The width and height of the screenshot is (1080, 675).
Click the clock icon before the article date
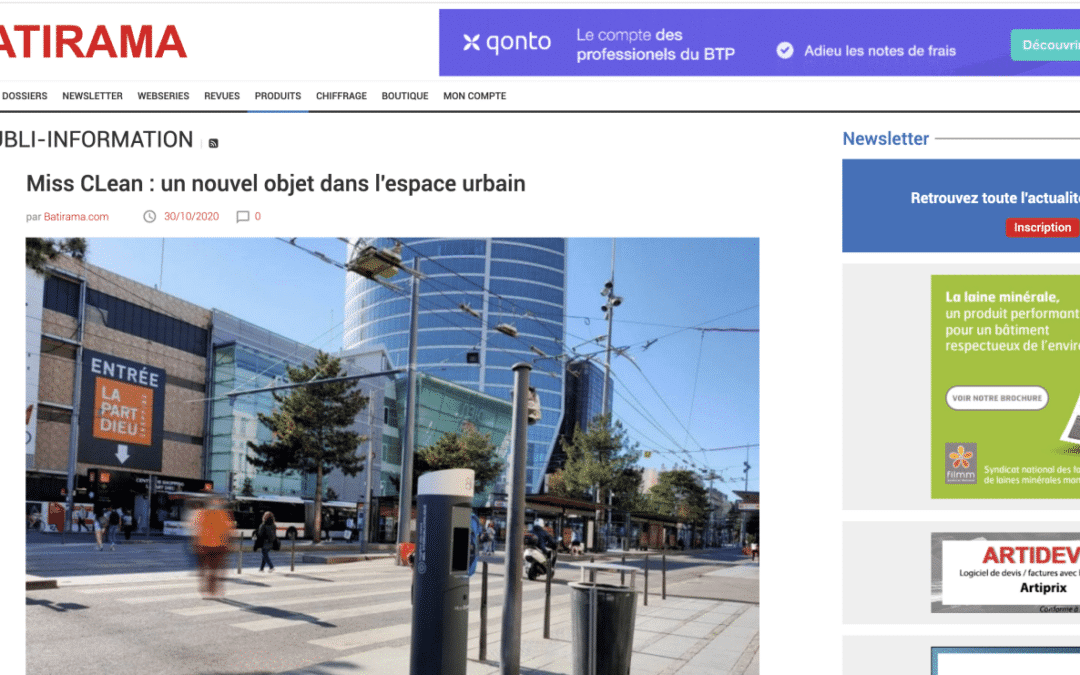[150, 216]
